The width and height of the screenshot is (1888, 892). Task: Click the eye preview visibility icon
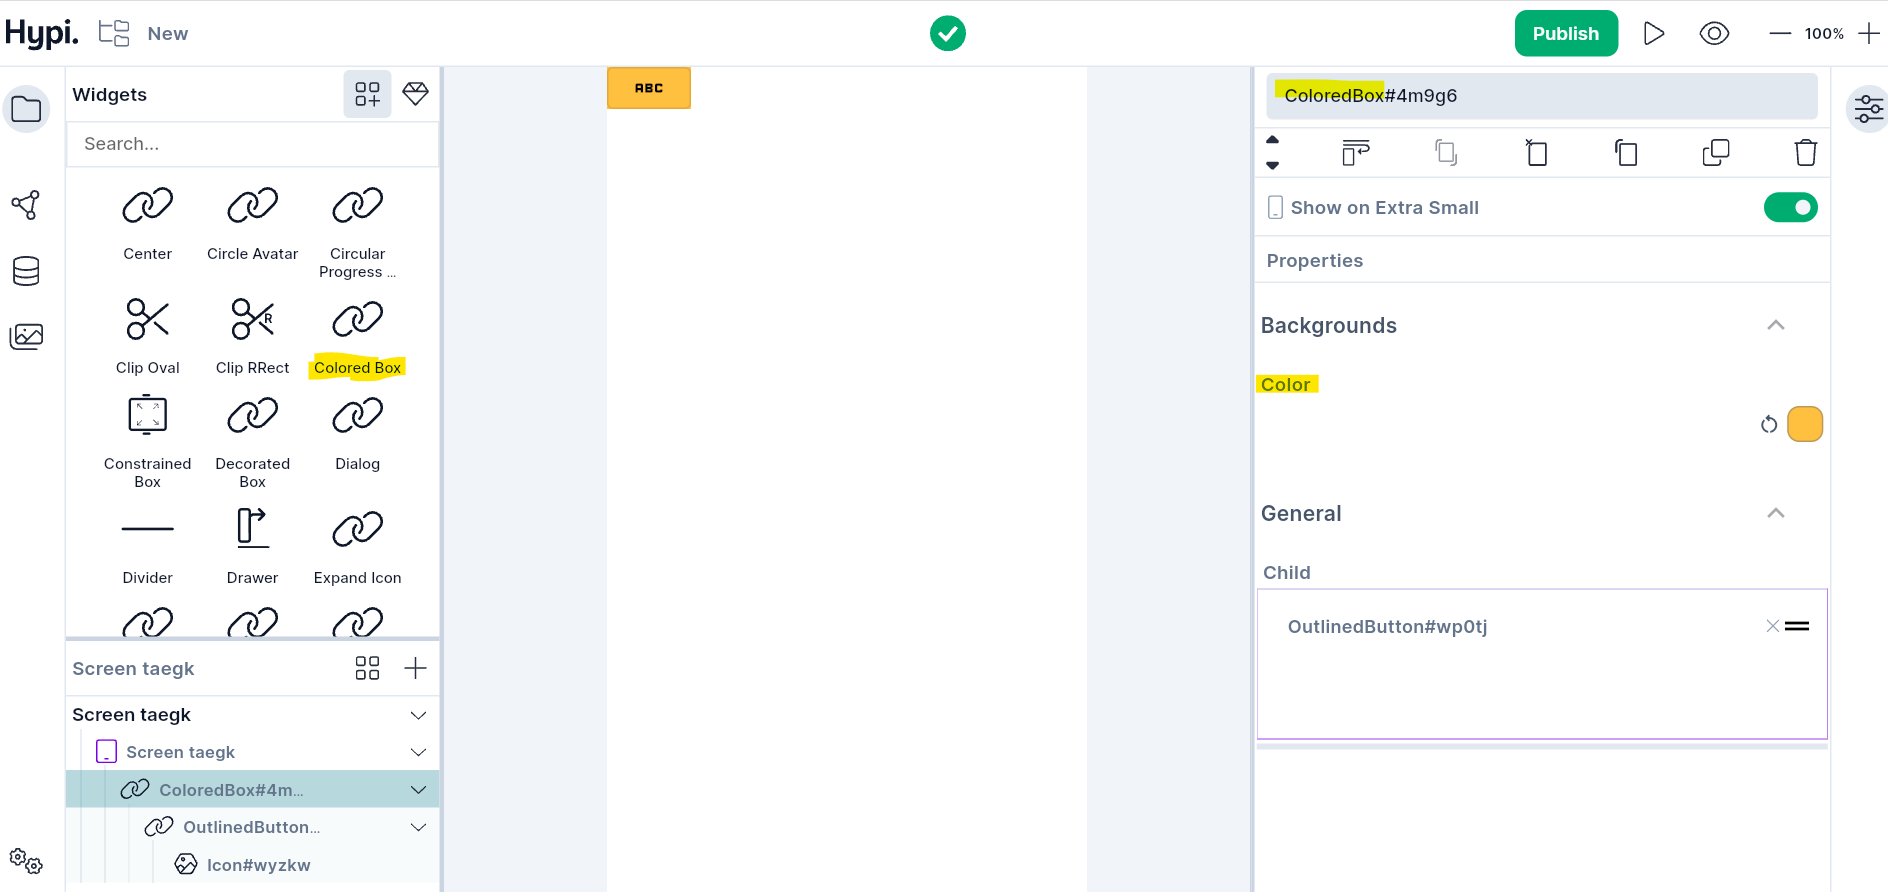[x=1714, y=34]
